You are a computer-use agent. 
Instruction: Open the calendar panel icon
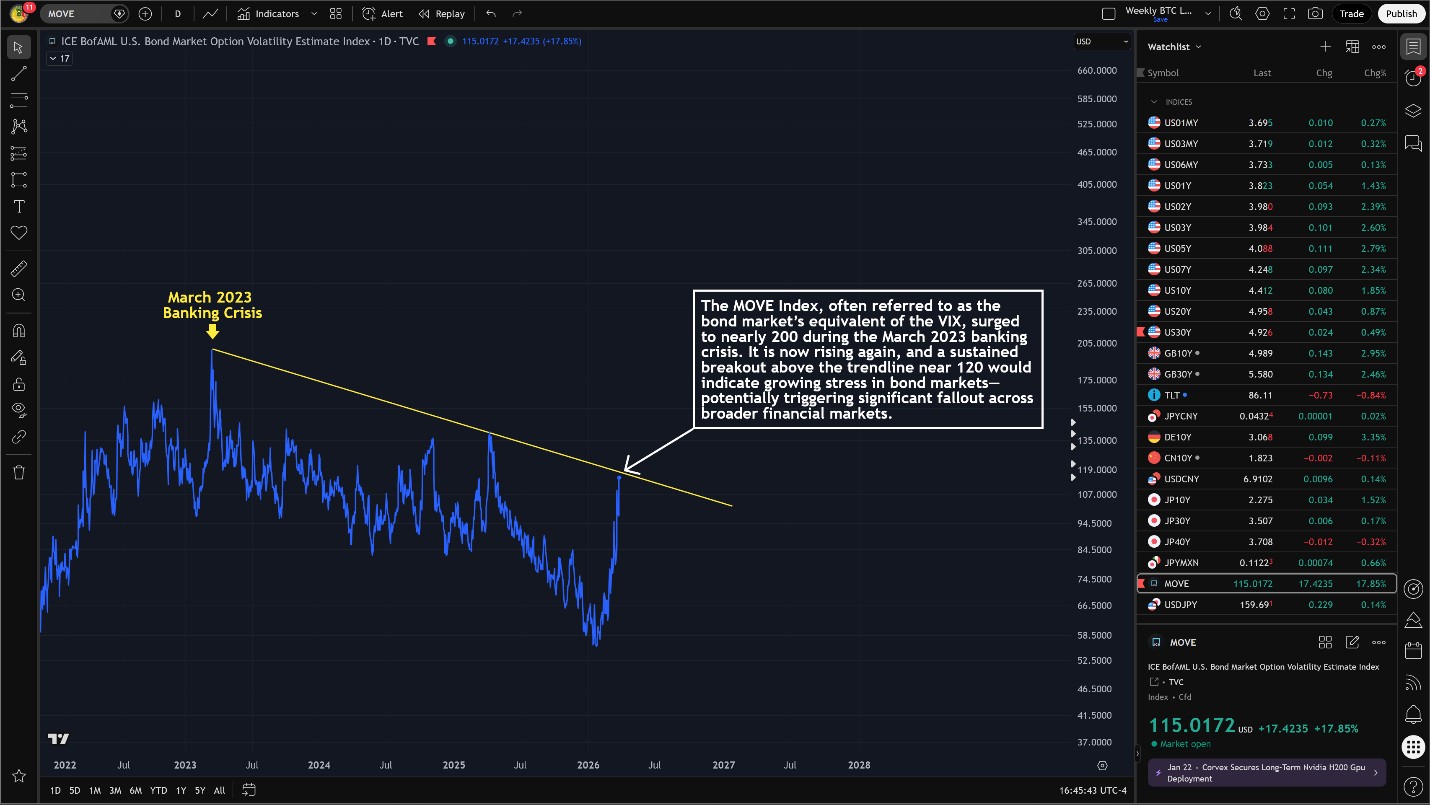(1413, 651)
